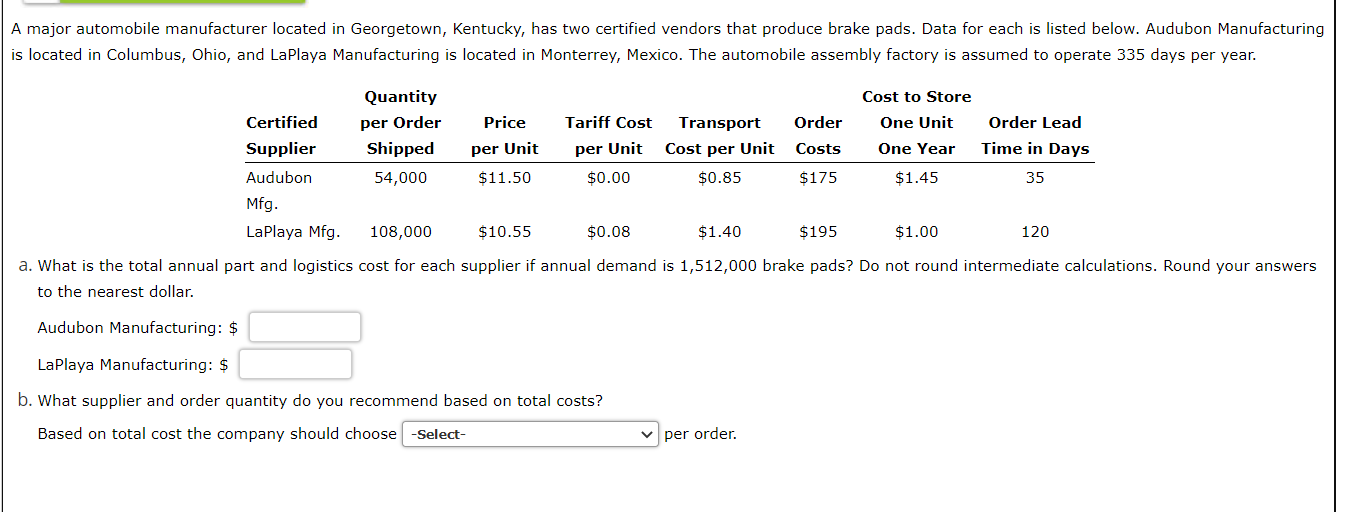Viewport: 1345px width, 512px height.
Task: Click the $11.50 price cell
Action: (505, 178)
